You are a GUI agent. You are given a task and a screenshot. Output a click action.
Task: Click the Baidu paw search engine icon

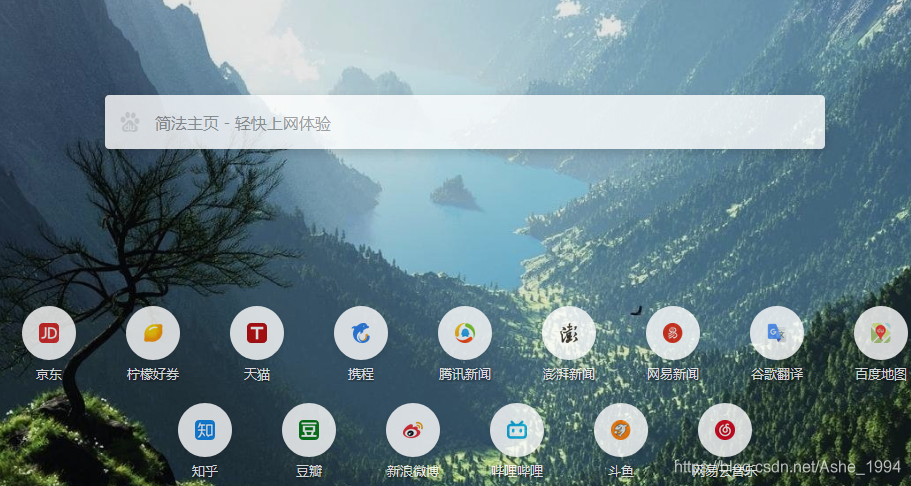[130, 122]
